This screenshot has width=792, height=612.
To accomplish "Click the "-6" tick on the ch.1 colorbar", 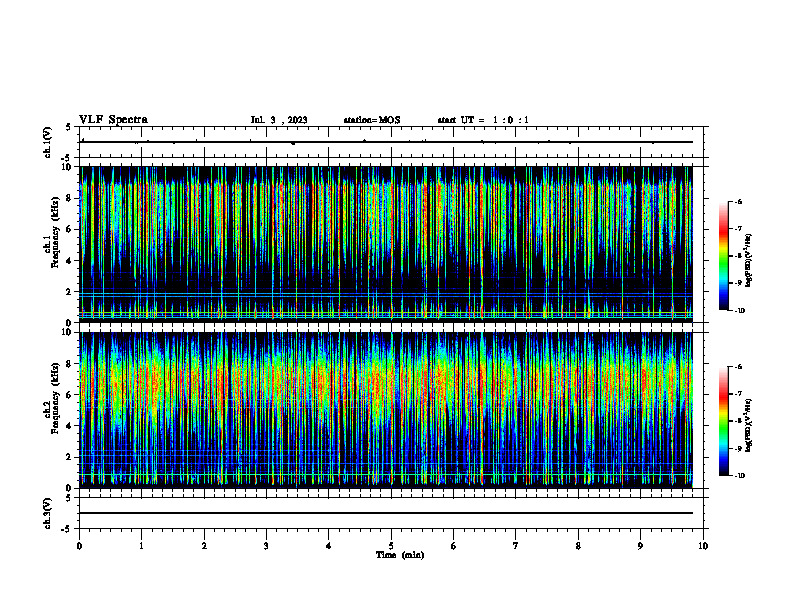I will tap(738, 202).
